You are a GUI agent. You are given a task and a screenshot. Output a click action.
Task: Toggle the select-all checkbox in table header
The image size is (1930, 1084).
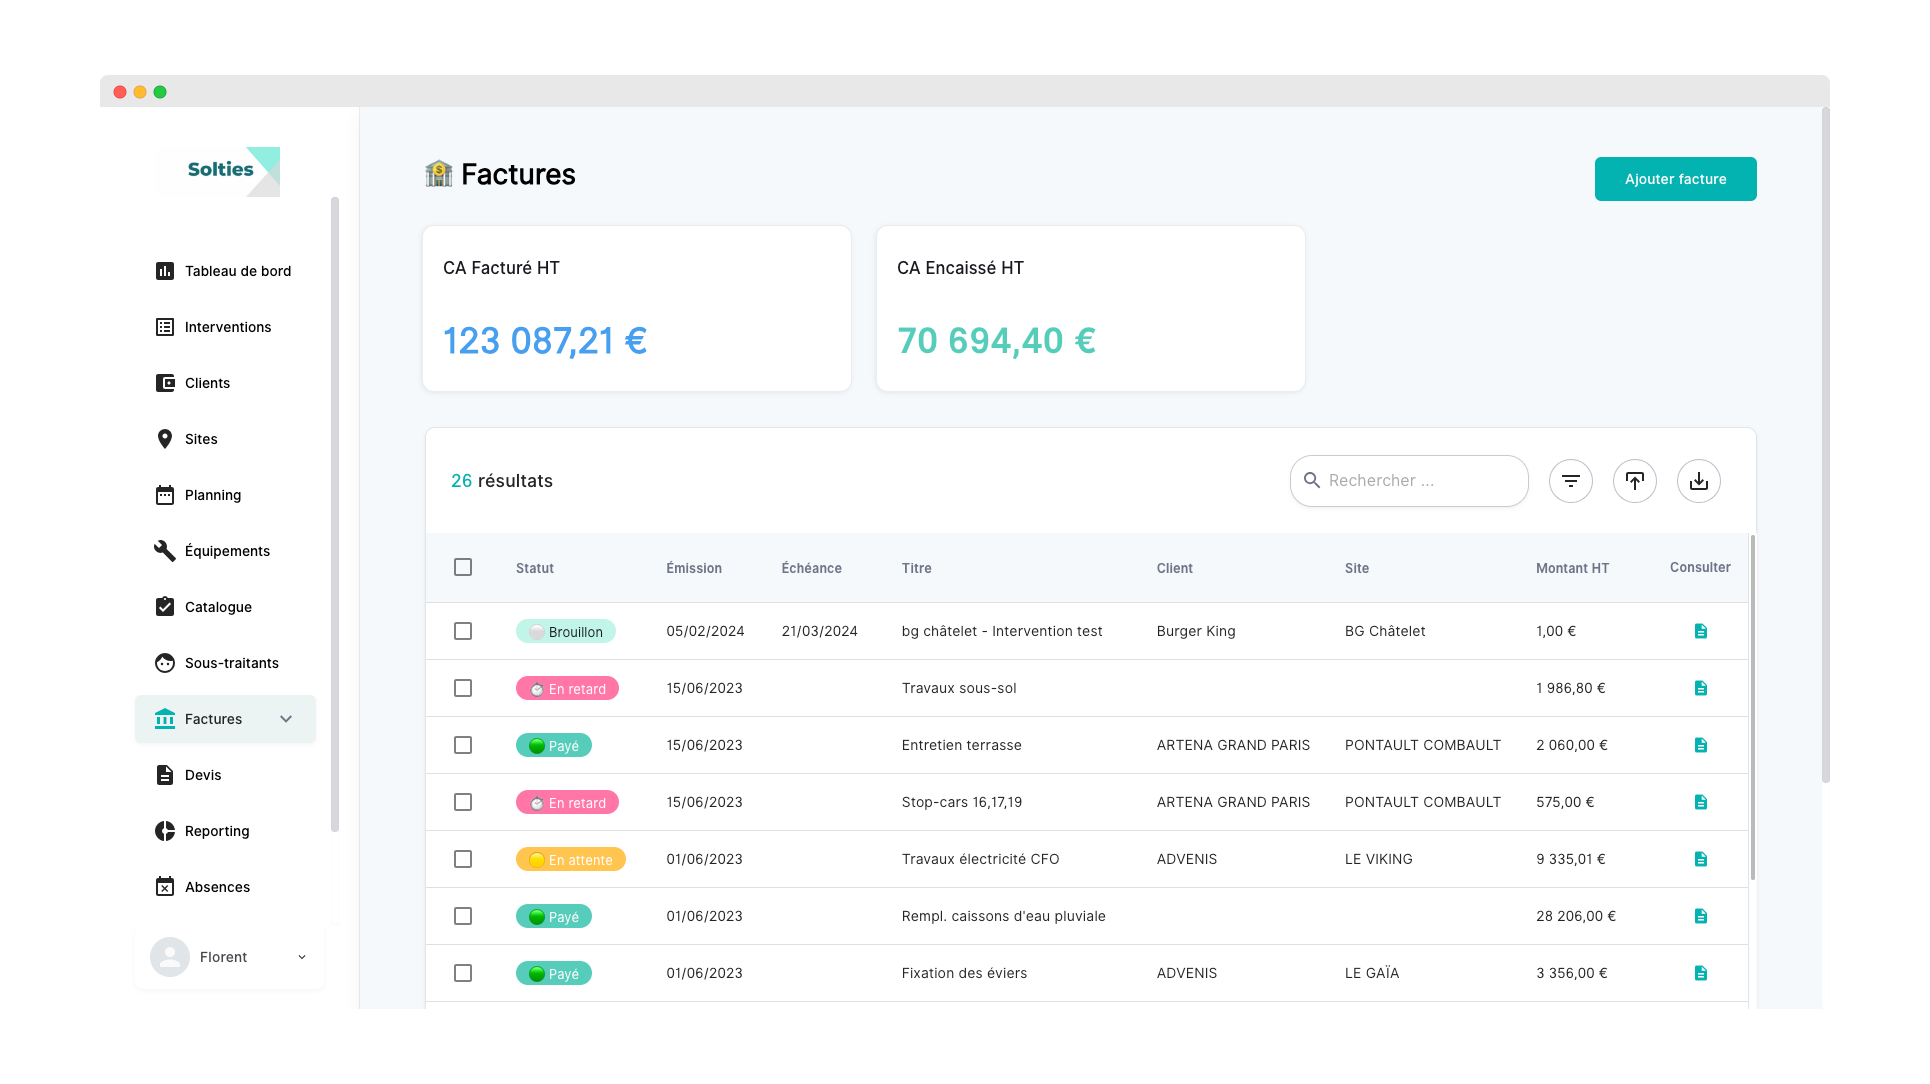(x=463, y=567)
